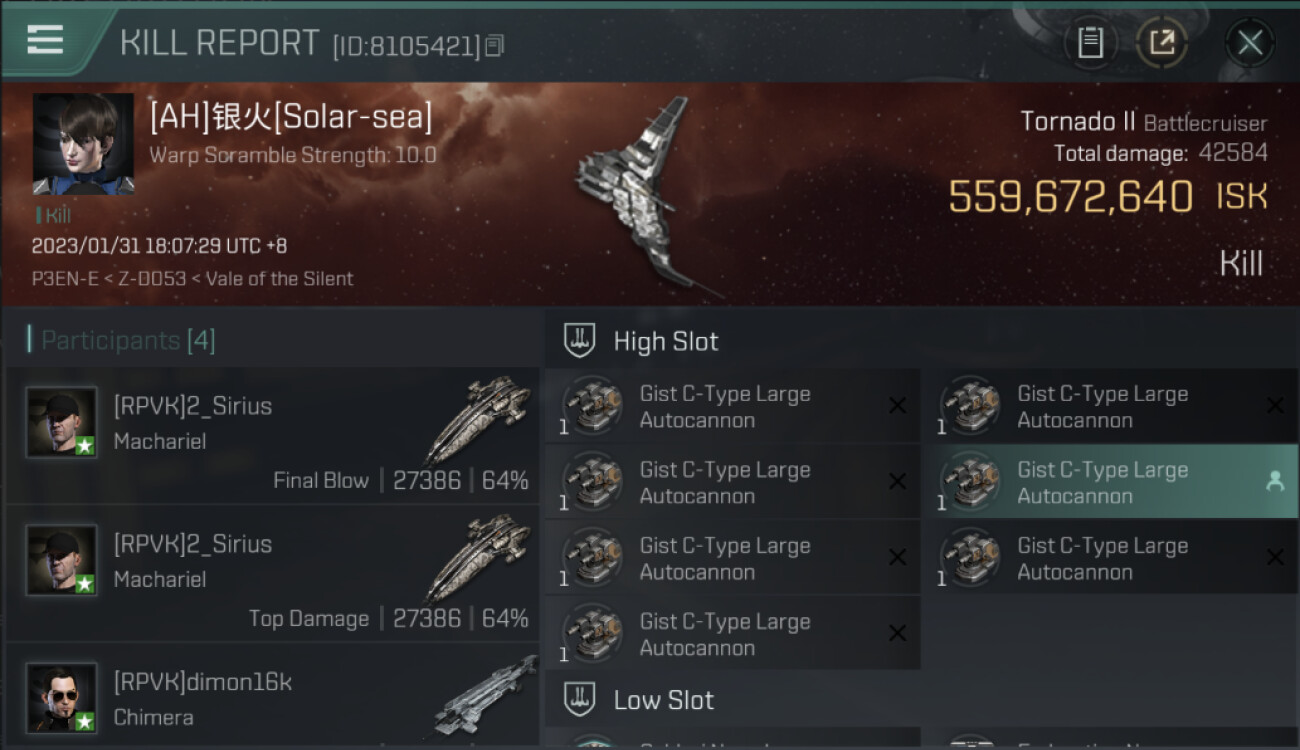1300x750 pixels.
Task: Select the dimon16k Chimera participant entry
Action: tap(272, 695)
